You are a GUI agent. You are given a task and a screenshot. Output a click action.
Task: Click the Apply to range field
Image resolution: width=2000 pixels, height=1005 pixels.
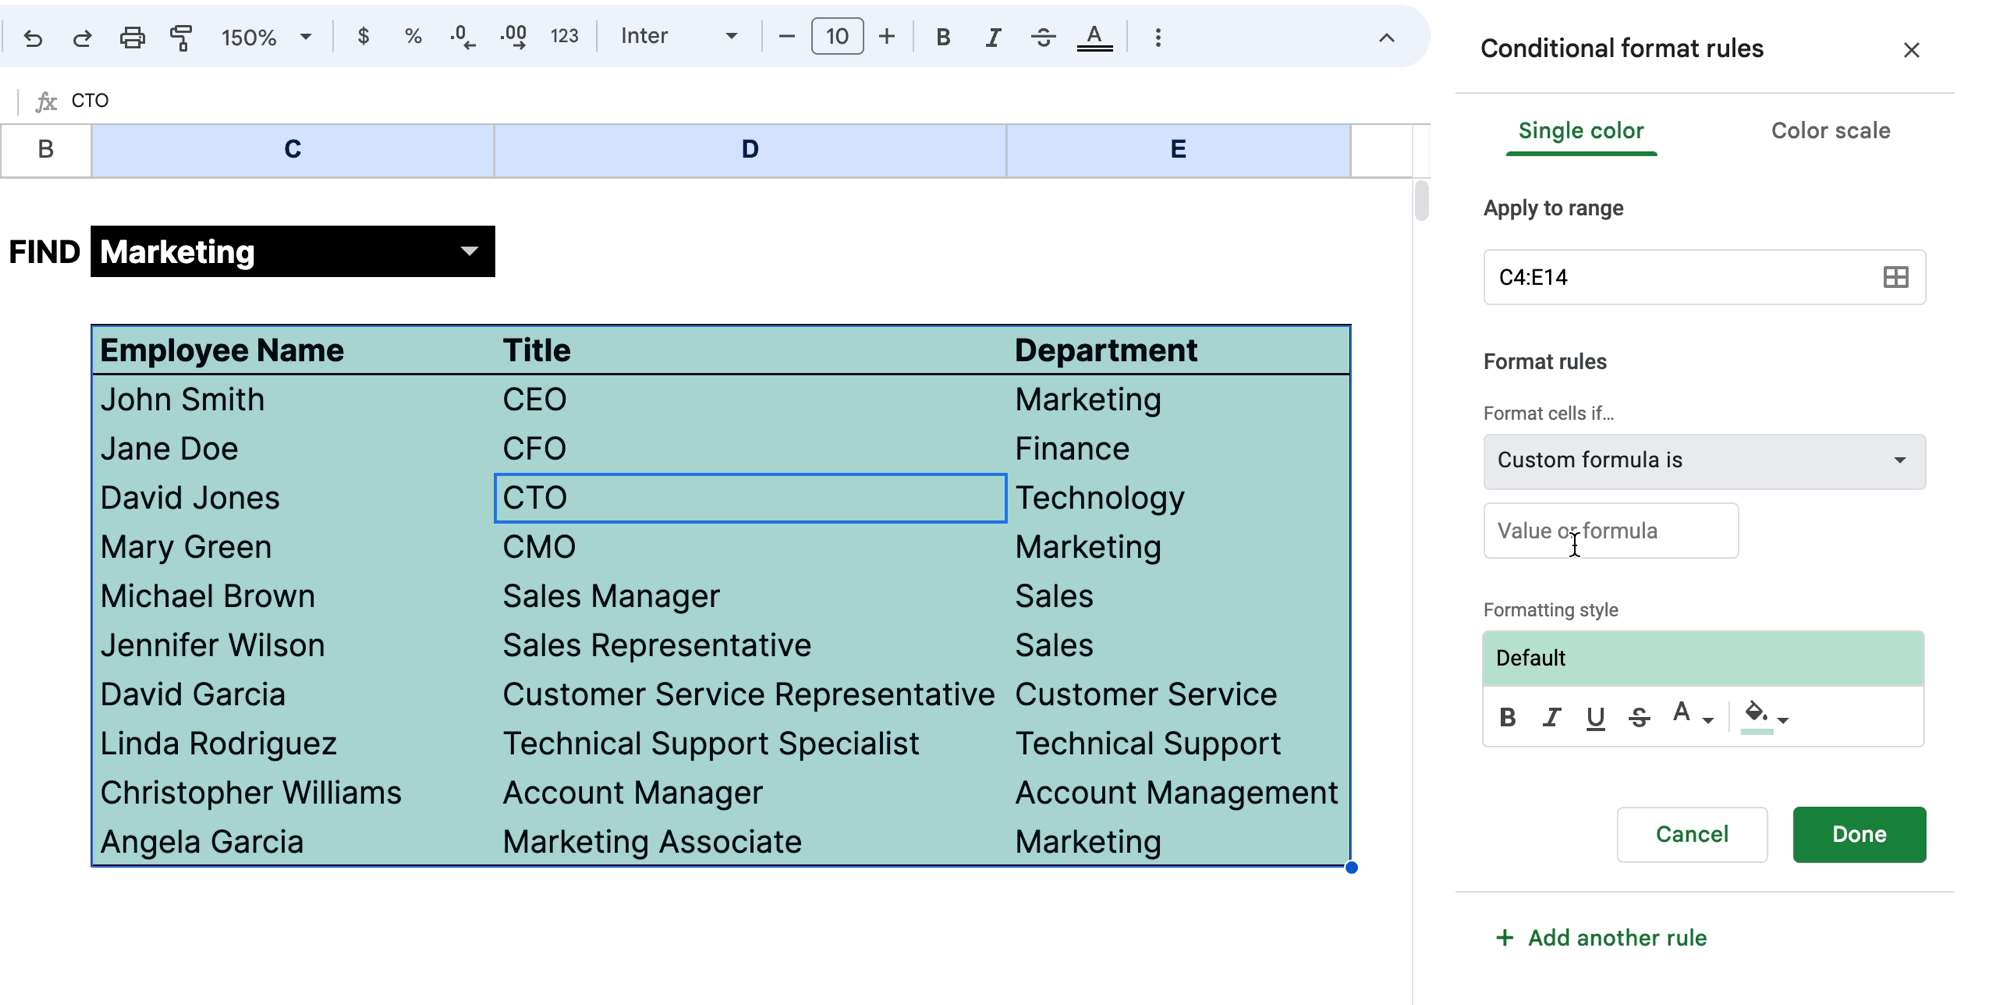1704,277
